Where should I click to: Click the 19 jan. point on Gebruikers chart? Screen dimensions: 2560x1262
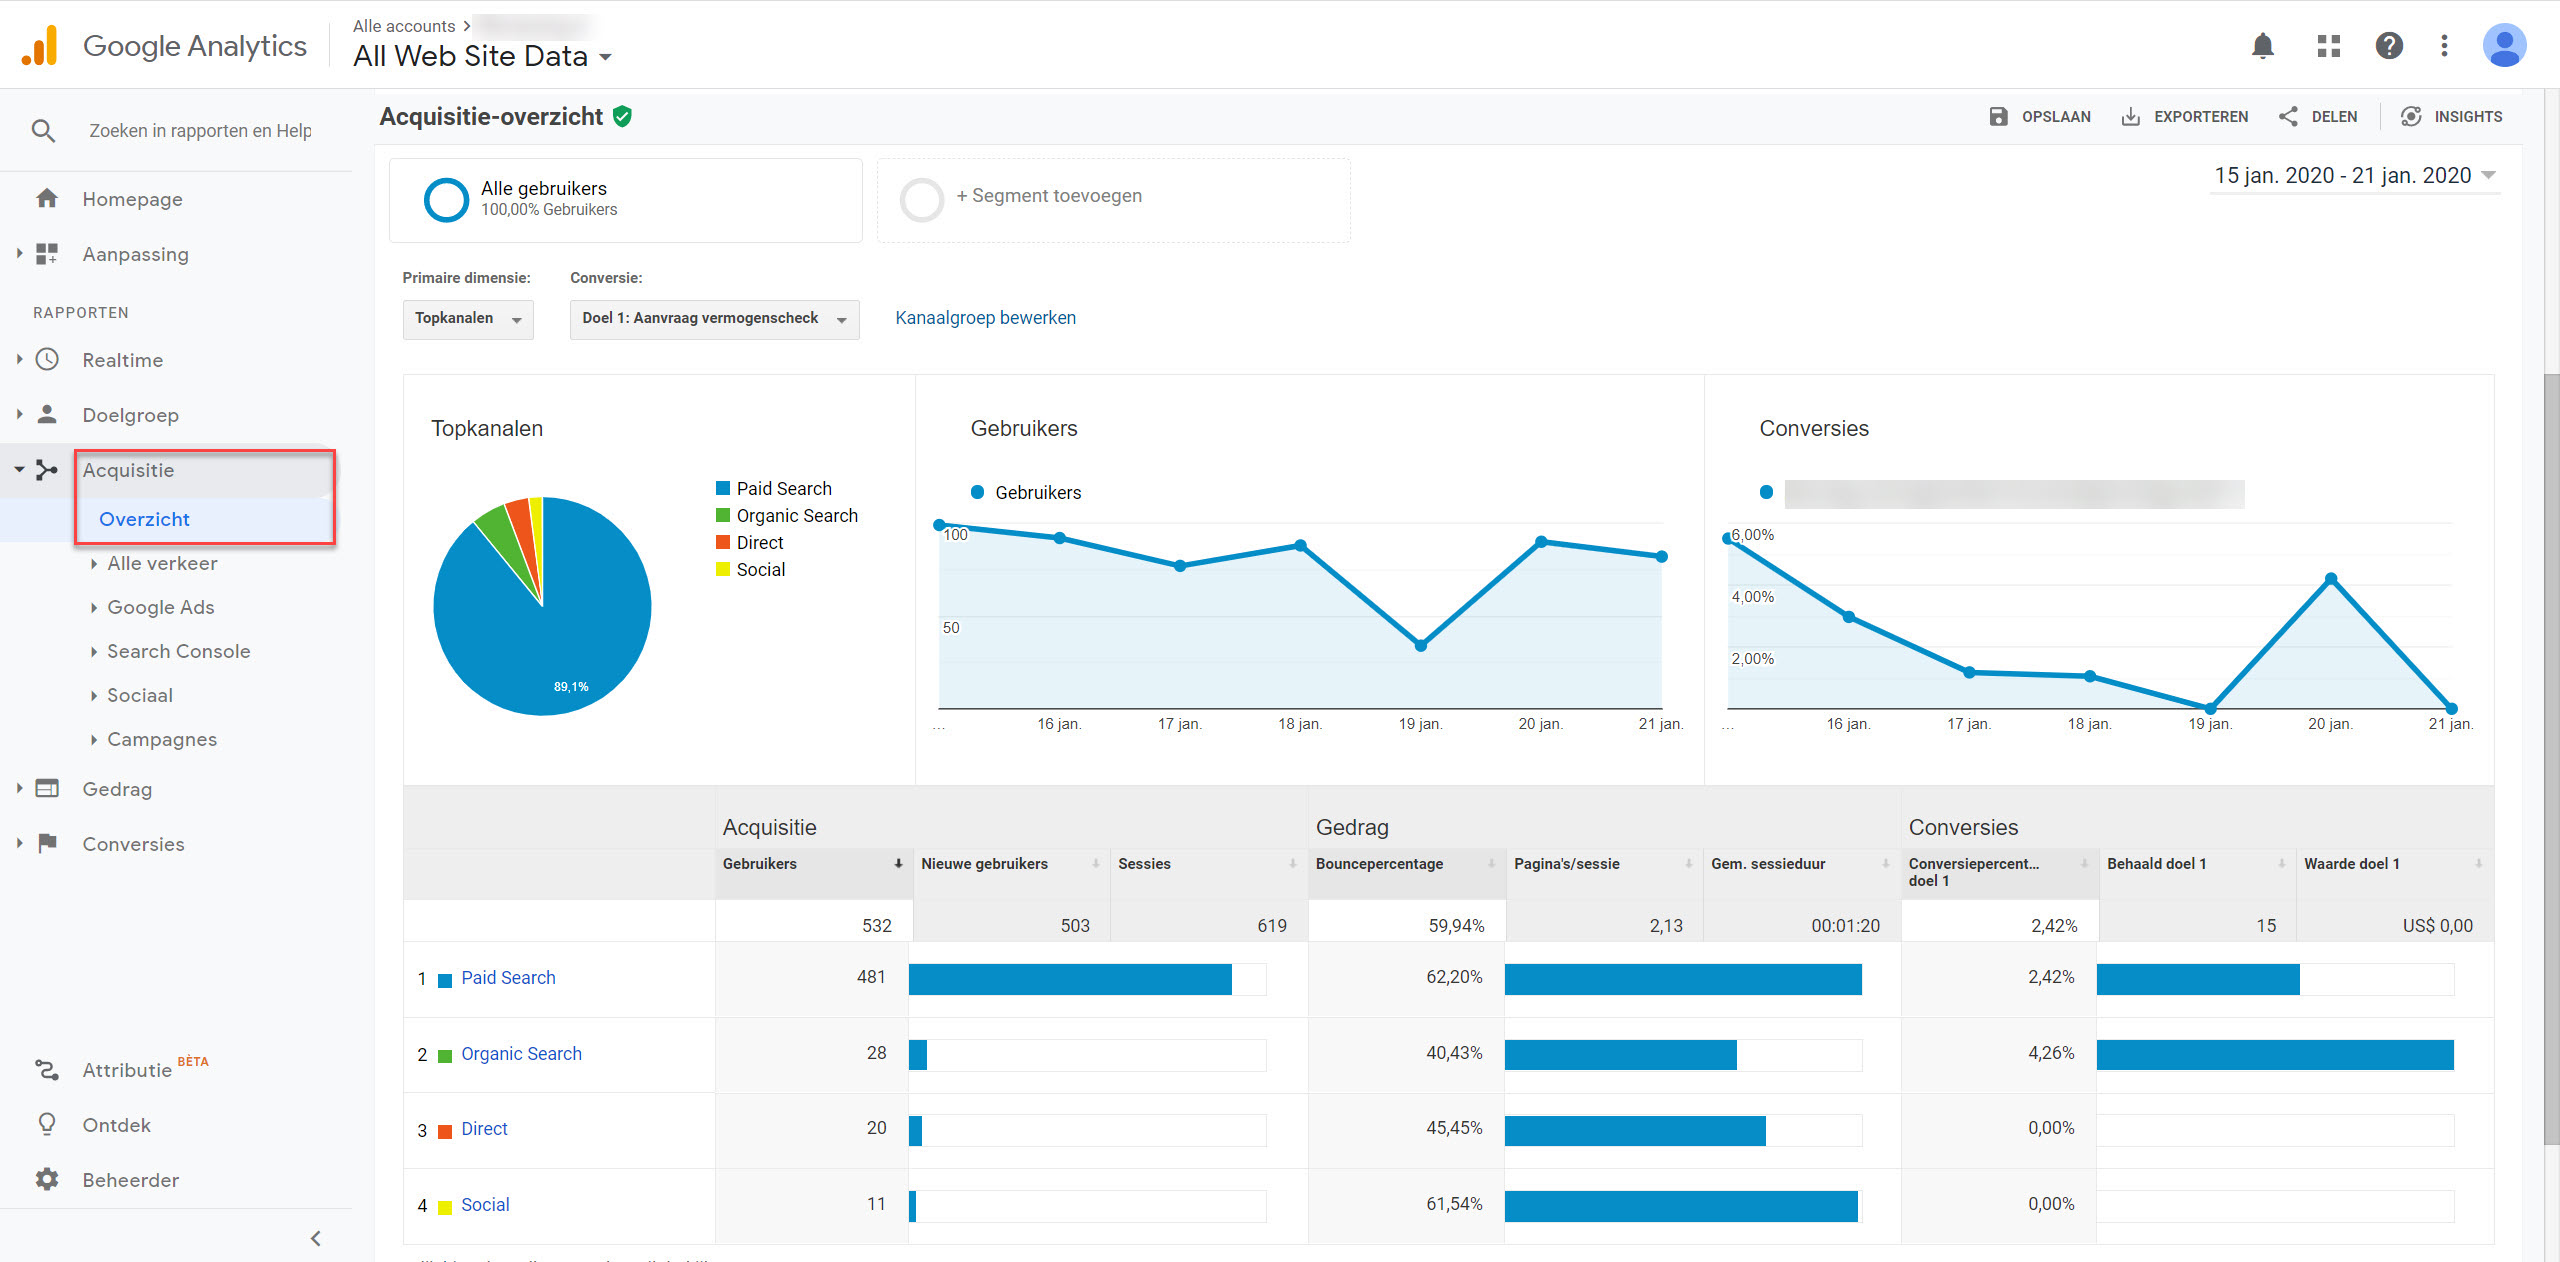[1421, 646]
